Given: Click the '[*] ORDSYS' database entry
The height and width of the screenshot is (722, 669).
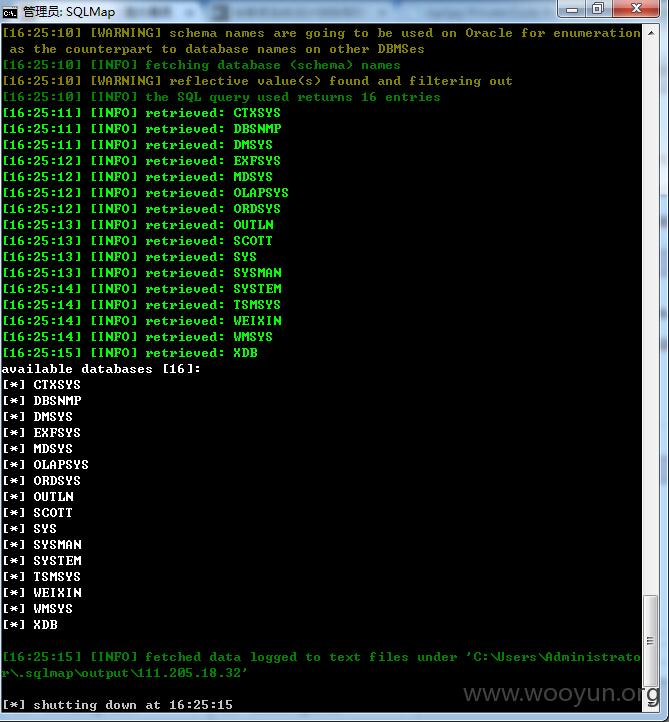Looking at the screenshot, I should pos(41,481).
